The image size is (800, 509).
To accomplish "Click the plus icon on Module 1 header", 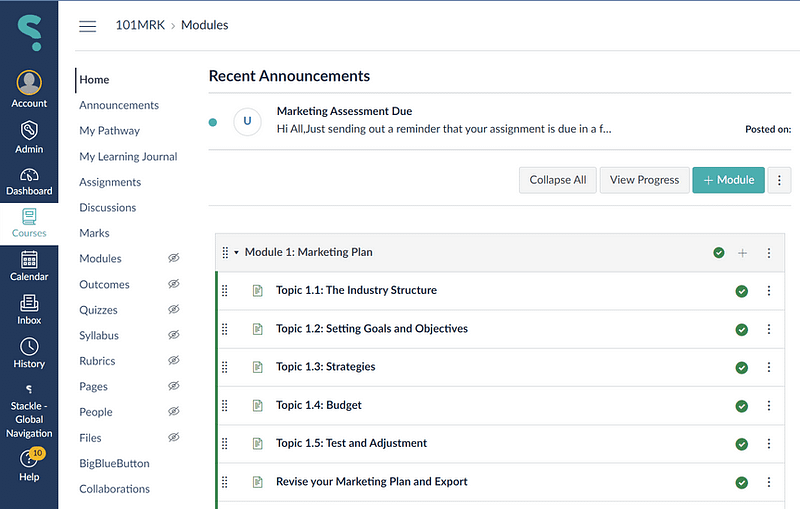I will pyautogui.click(x=742, y=253).
